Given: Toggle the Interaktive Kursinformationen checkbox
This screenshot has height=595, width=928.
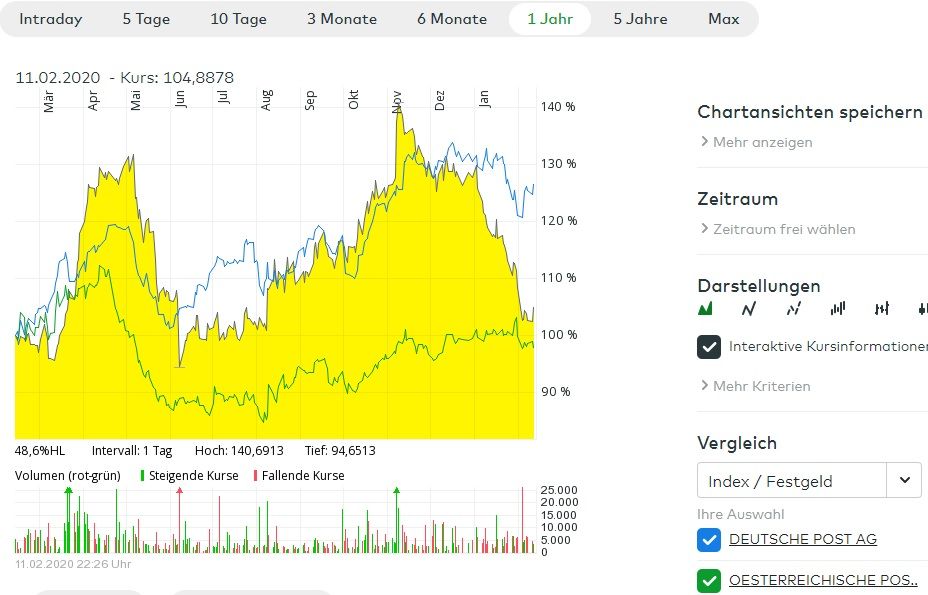Looking at the screenshot, I should point(709,347).
